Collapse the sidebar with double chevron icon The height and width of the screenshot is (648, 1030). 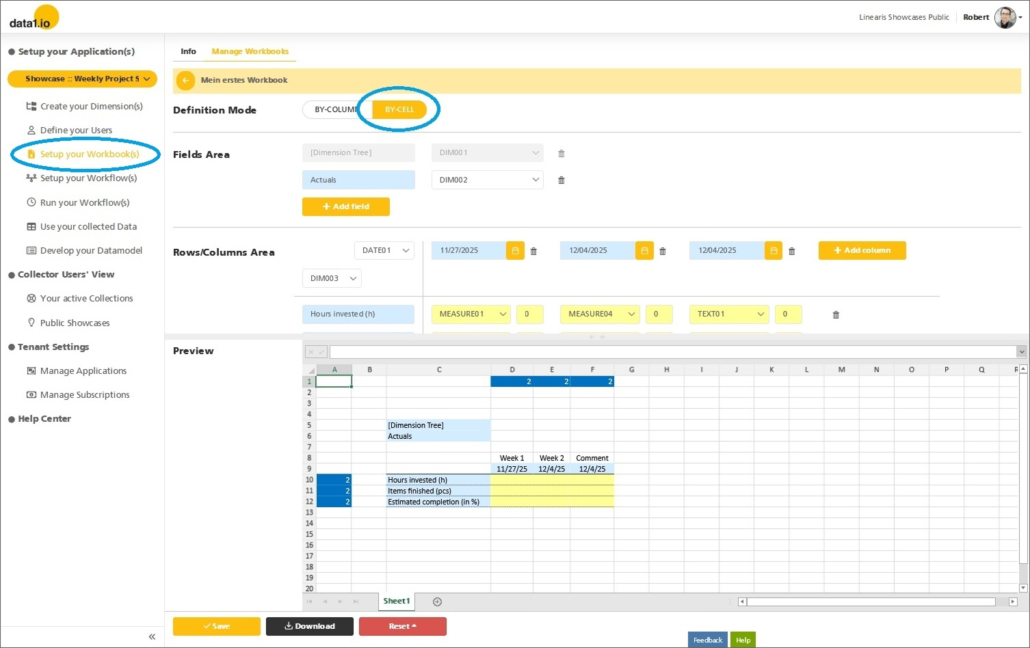click(x=152, y=636)
